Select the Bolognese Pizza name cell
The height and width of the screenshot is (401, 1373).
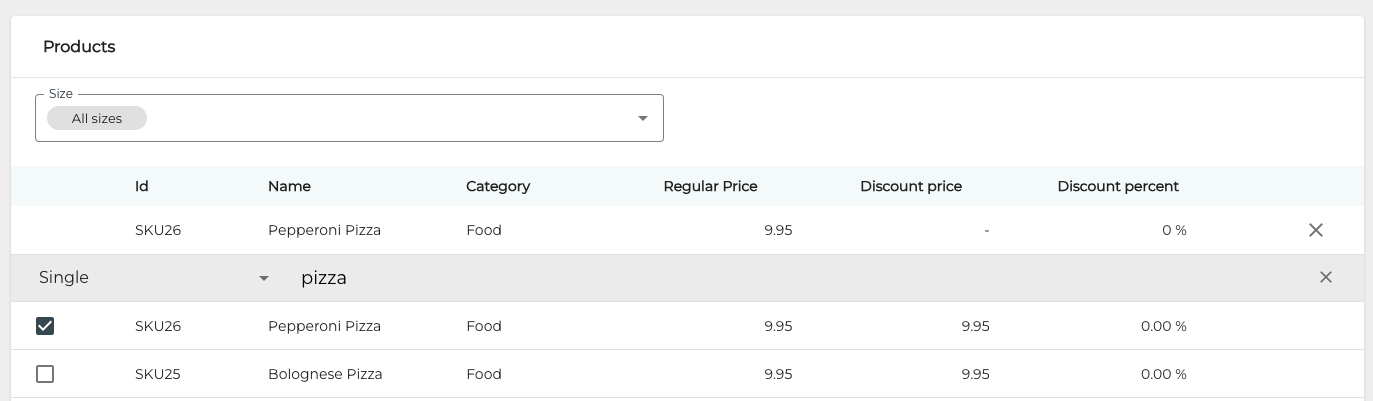click(x=325, y=374)
